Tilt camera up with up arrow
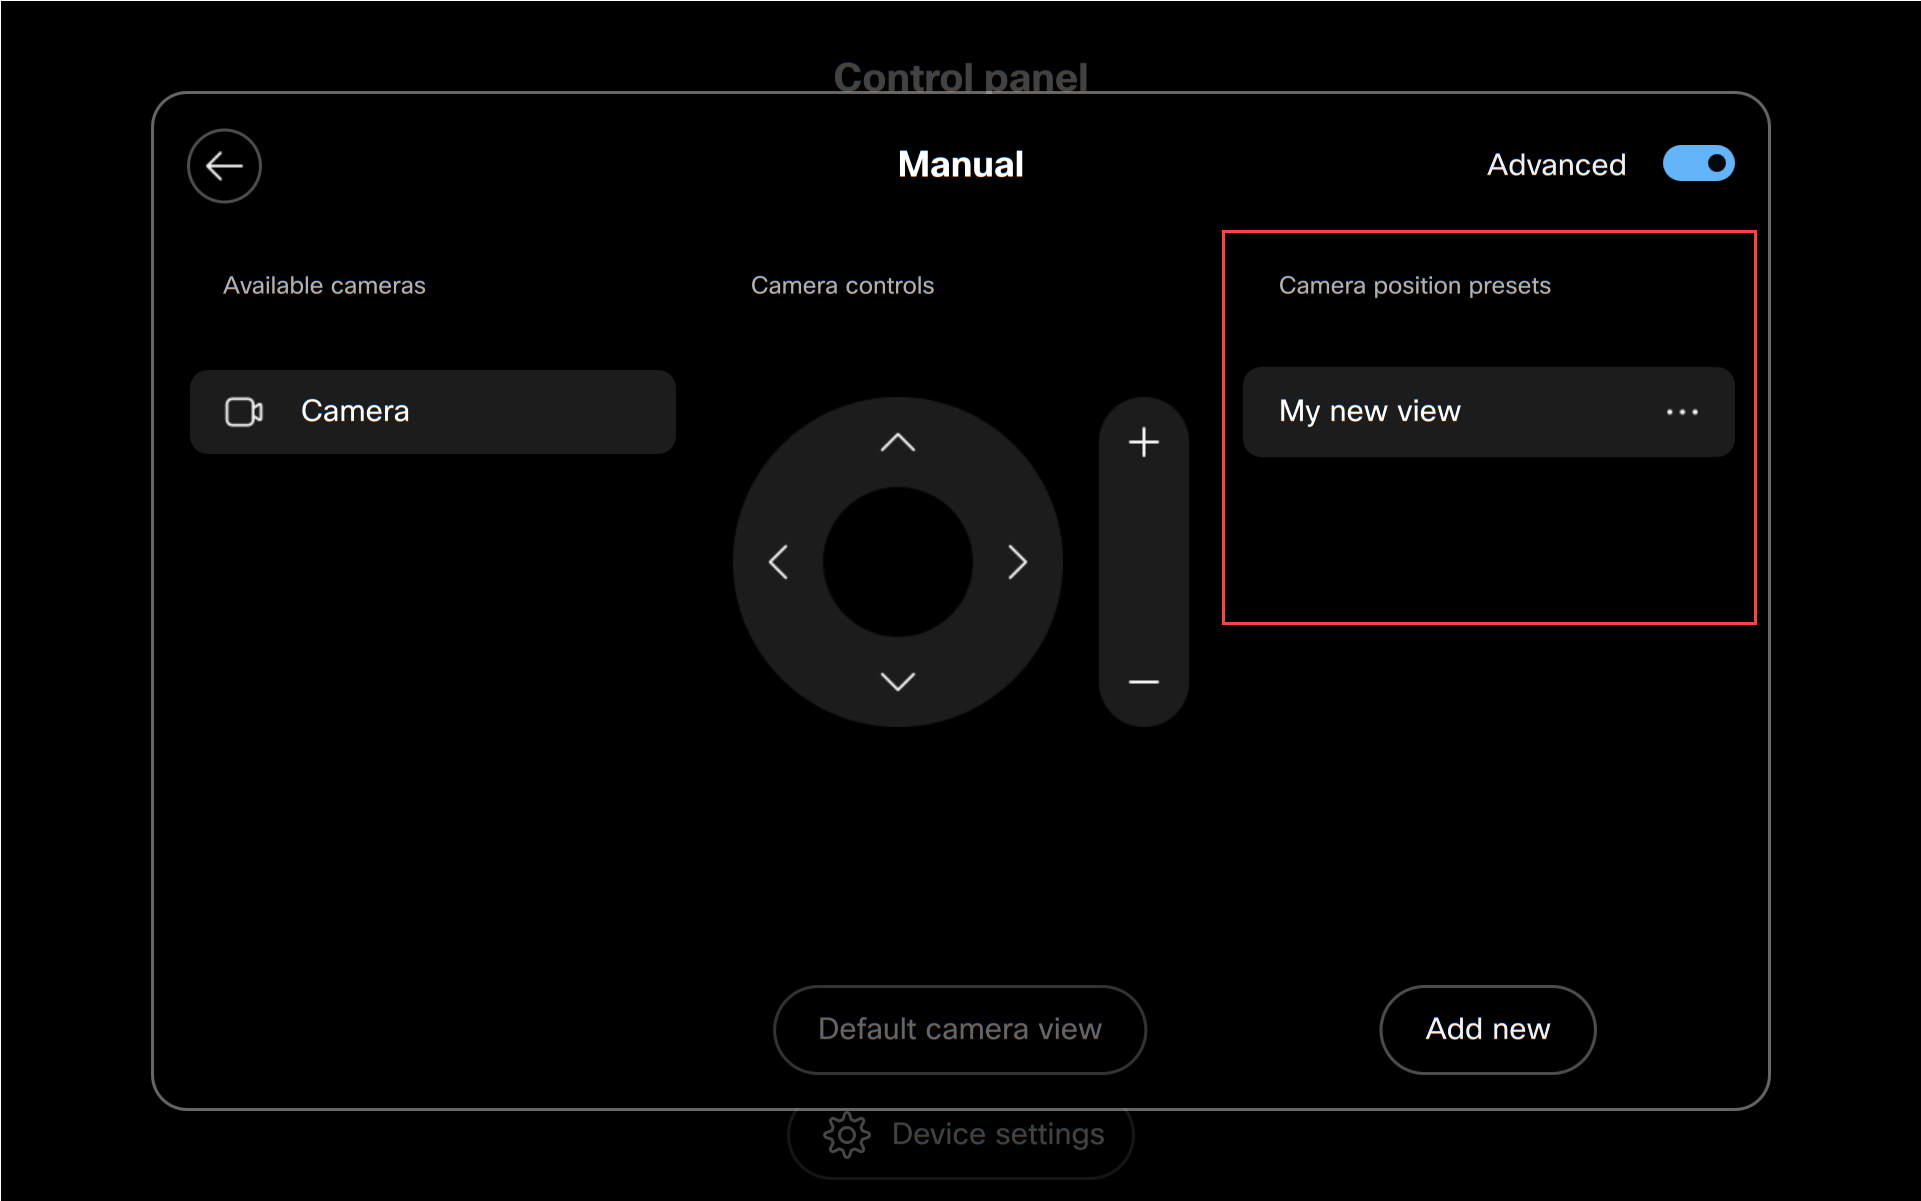The width and height of the screenshot is (1921, 1201). (897, 443)
